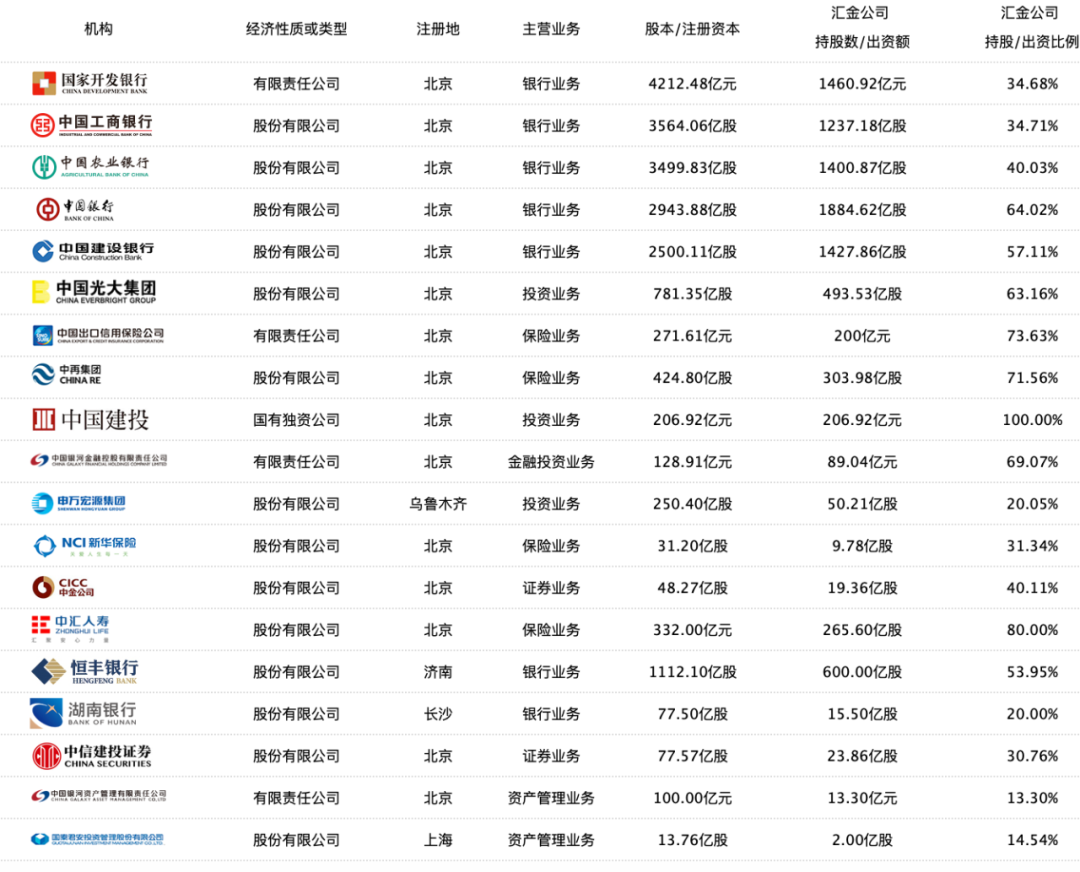1080x872 pixels.
Task: Select the 1884.62亿股 cell
Action: (x=862, y=210)
